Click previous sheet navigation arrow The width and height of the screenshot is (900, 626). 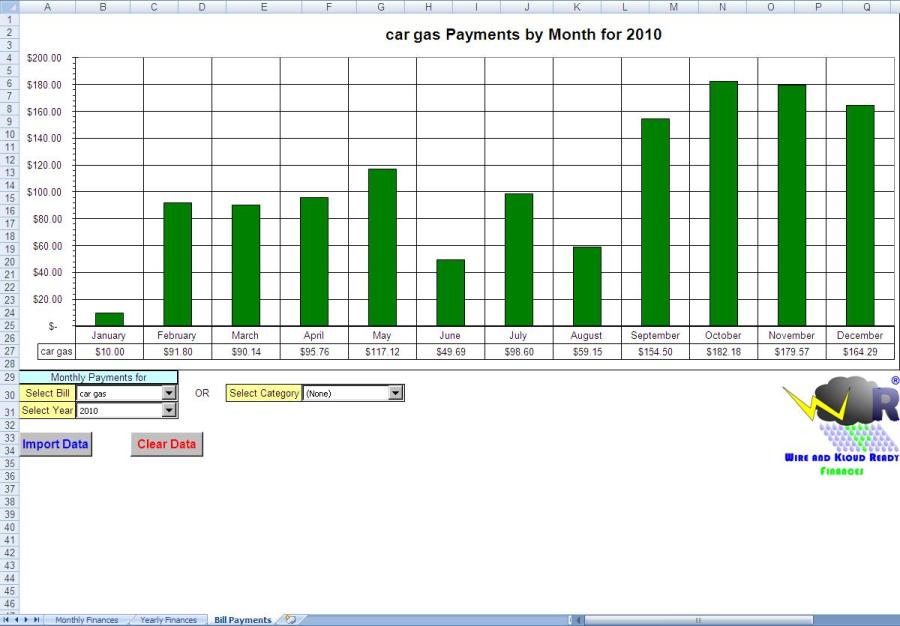coord(18,620)
